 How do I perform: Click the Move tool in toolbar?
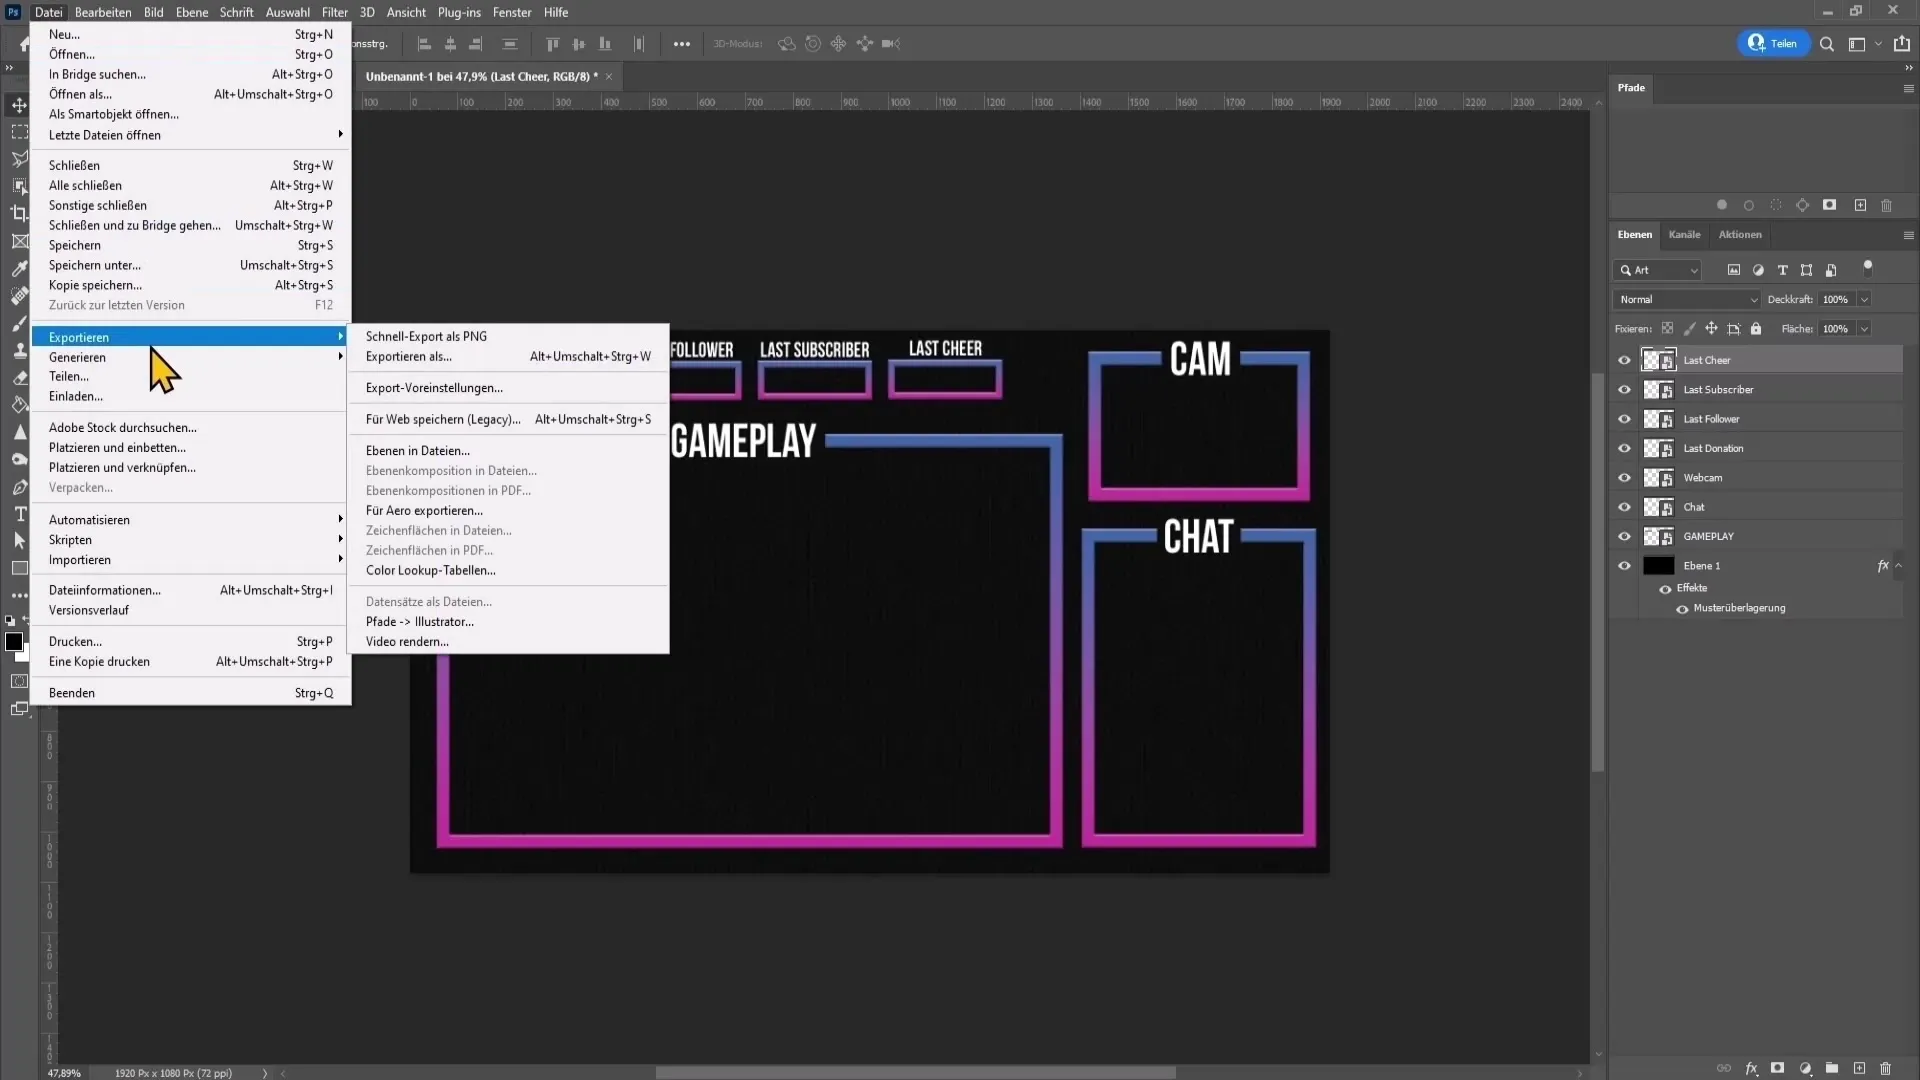(x=18, y=103)
